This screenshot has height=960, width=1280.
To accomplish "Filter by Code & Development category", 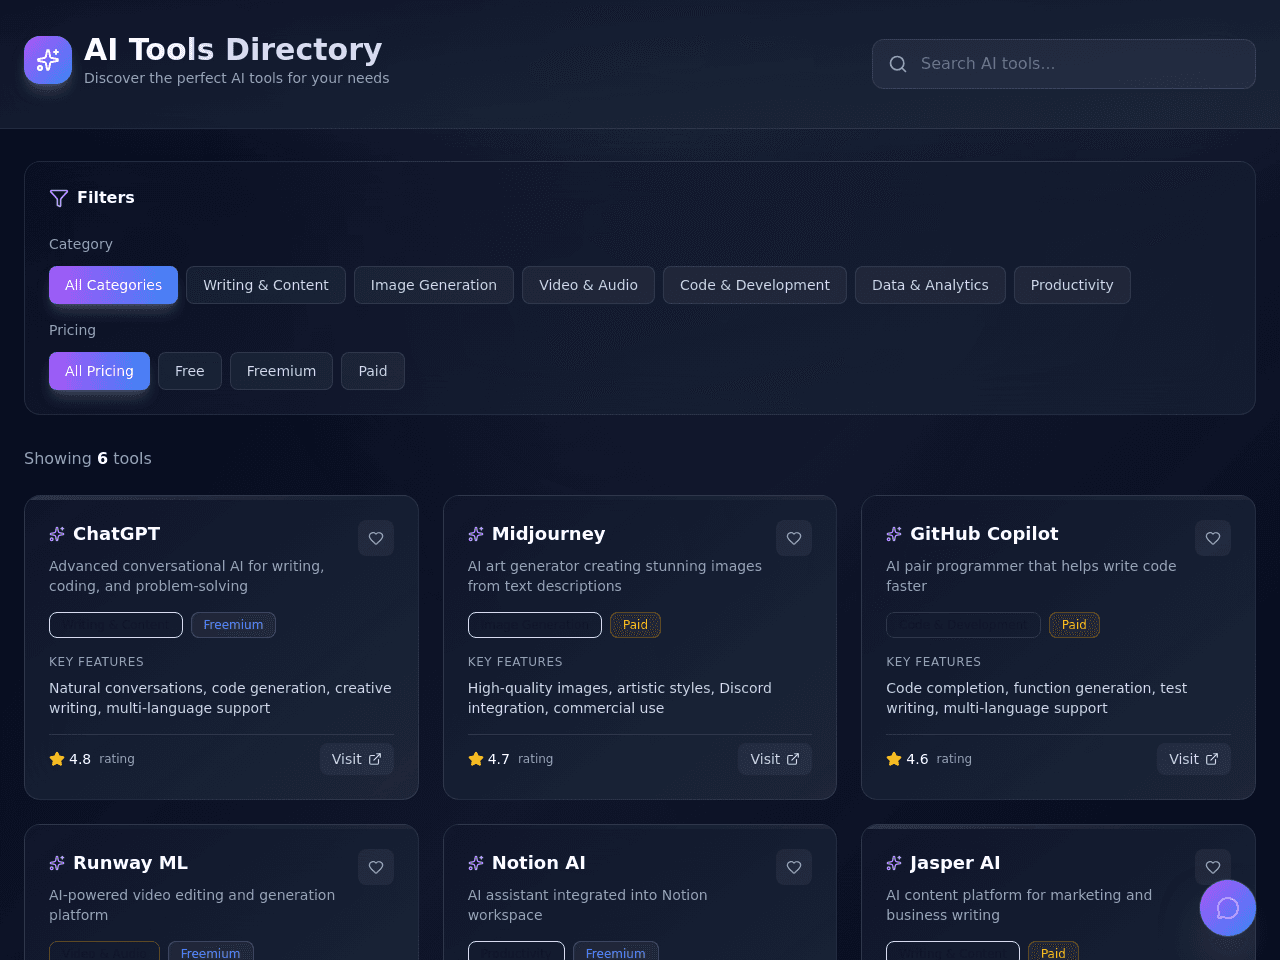I will 755,285.
